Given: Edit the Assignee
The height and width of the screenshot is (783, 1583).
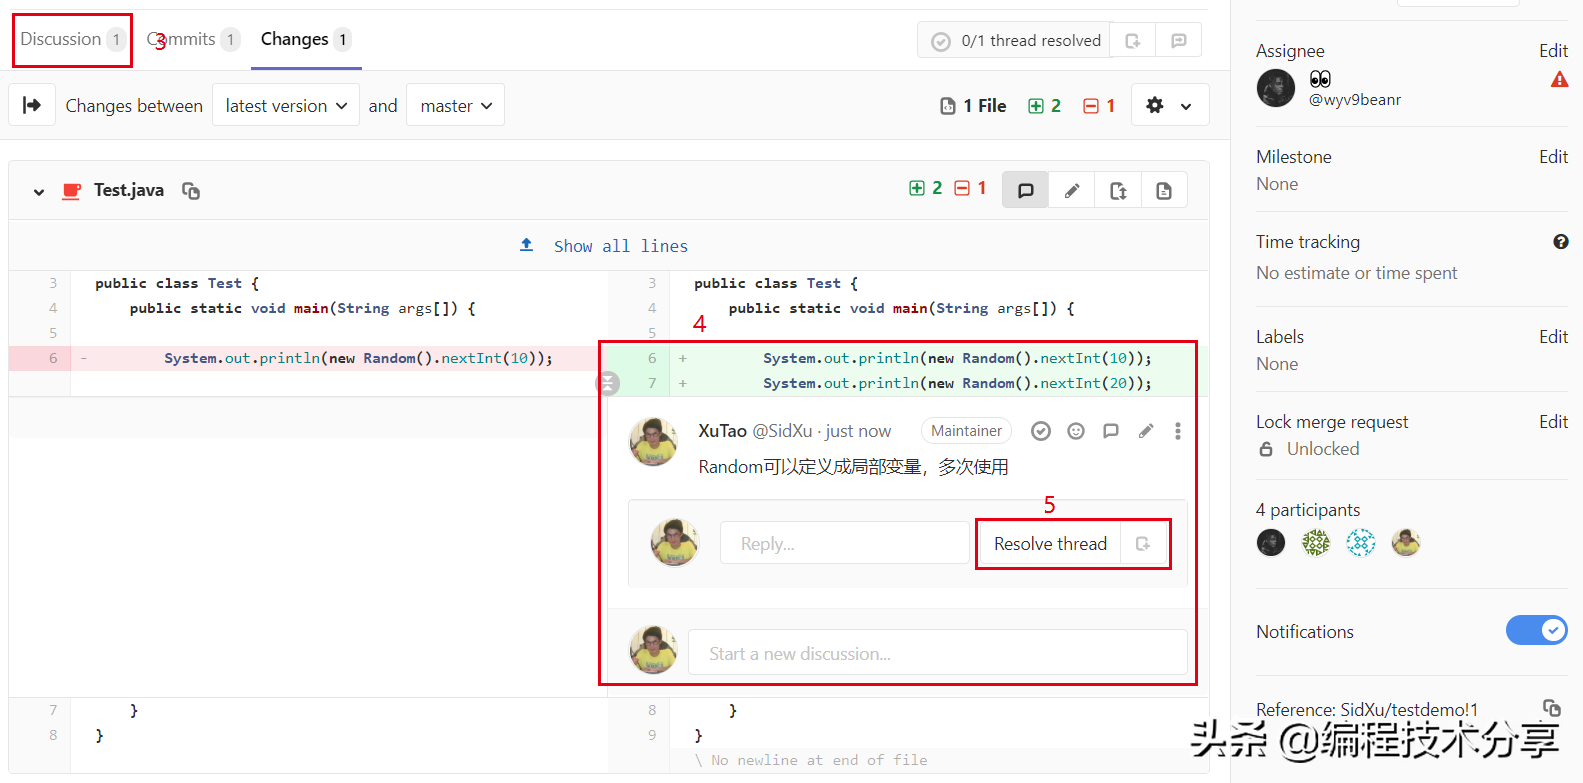Looking at the screenshot, I should 1553,51.
